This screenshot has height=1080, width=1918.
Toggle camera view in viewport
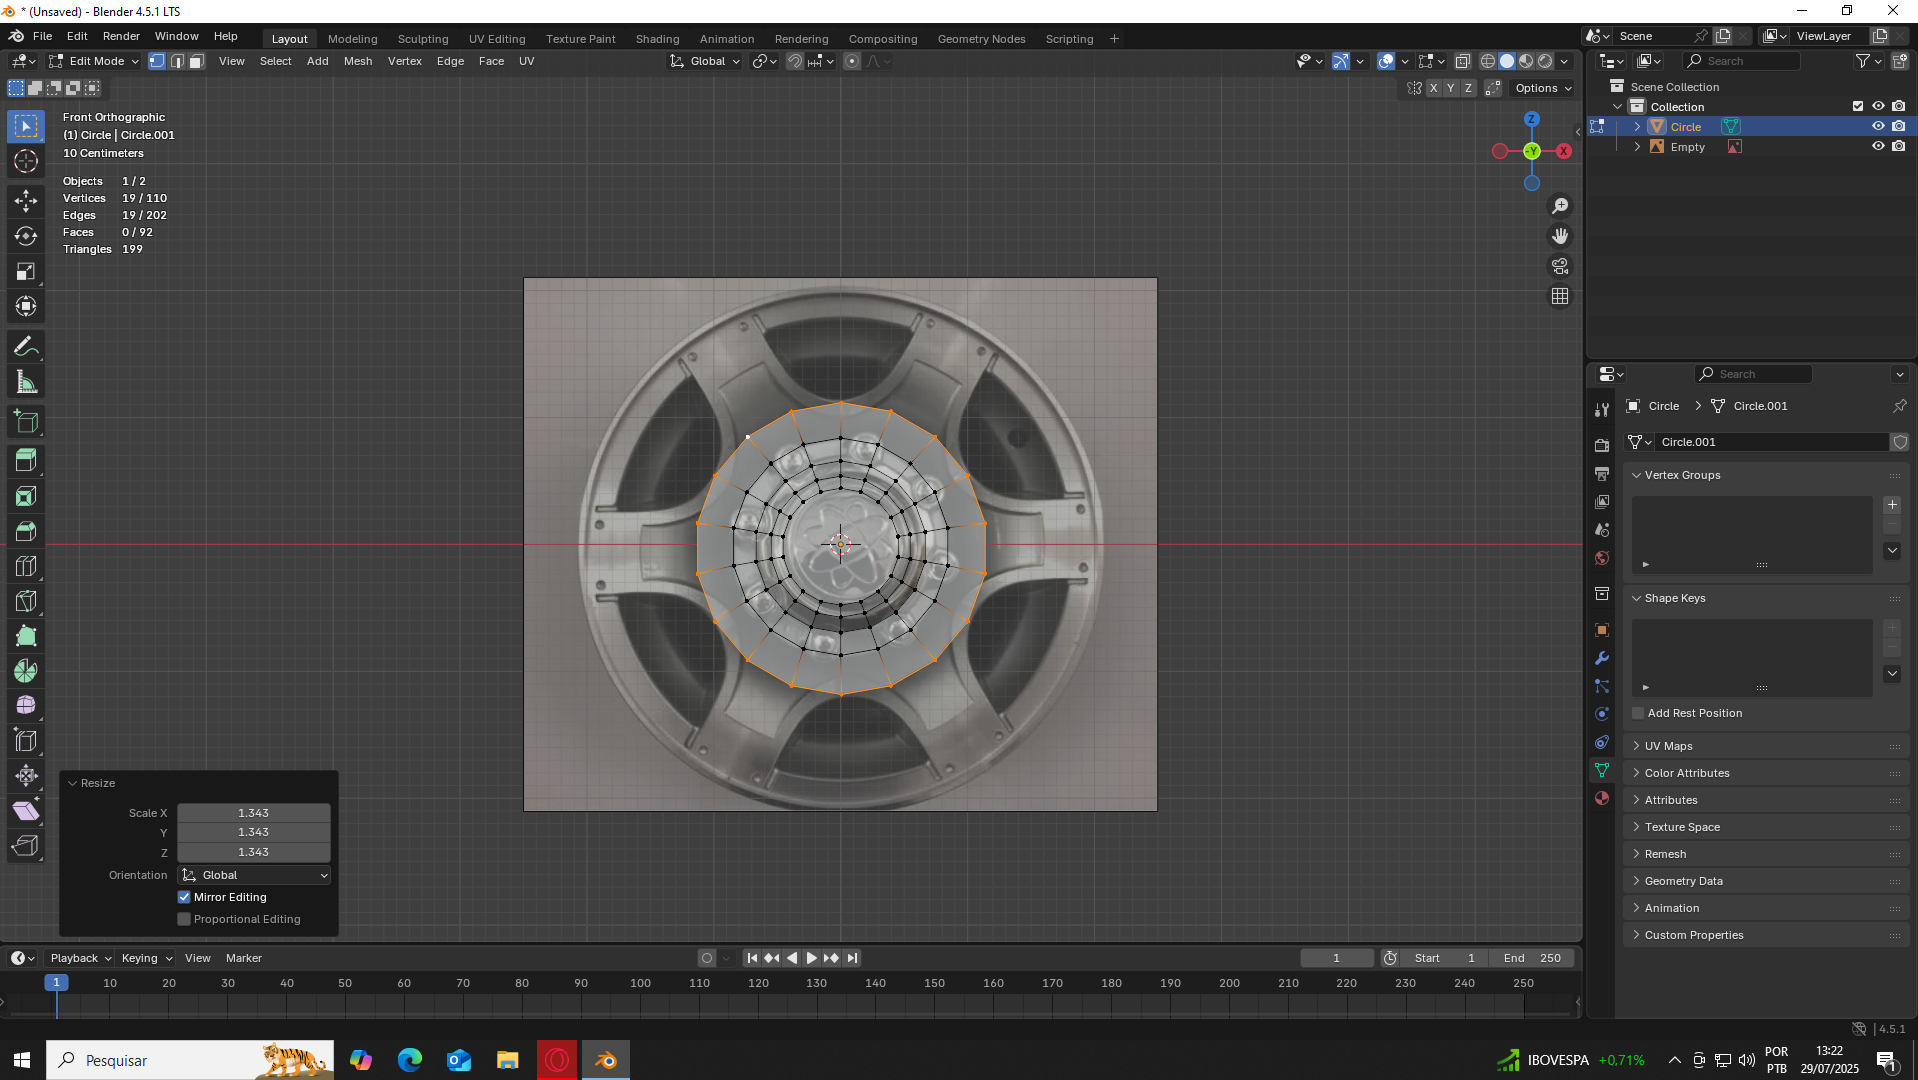1560,266
